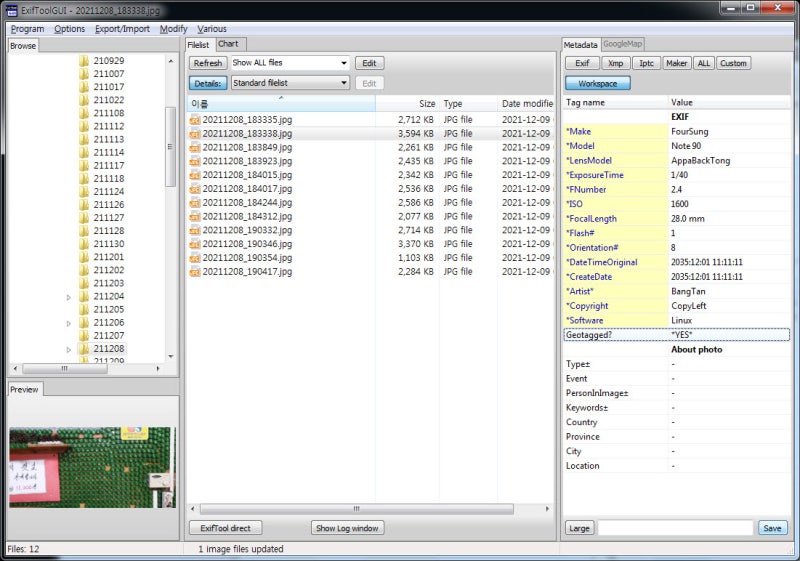Click JPG icon of 20211208_190332.jpg
800x561 pixels.
tap(195, 230)
